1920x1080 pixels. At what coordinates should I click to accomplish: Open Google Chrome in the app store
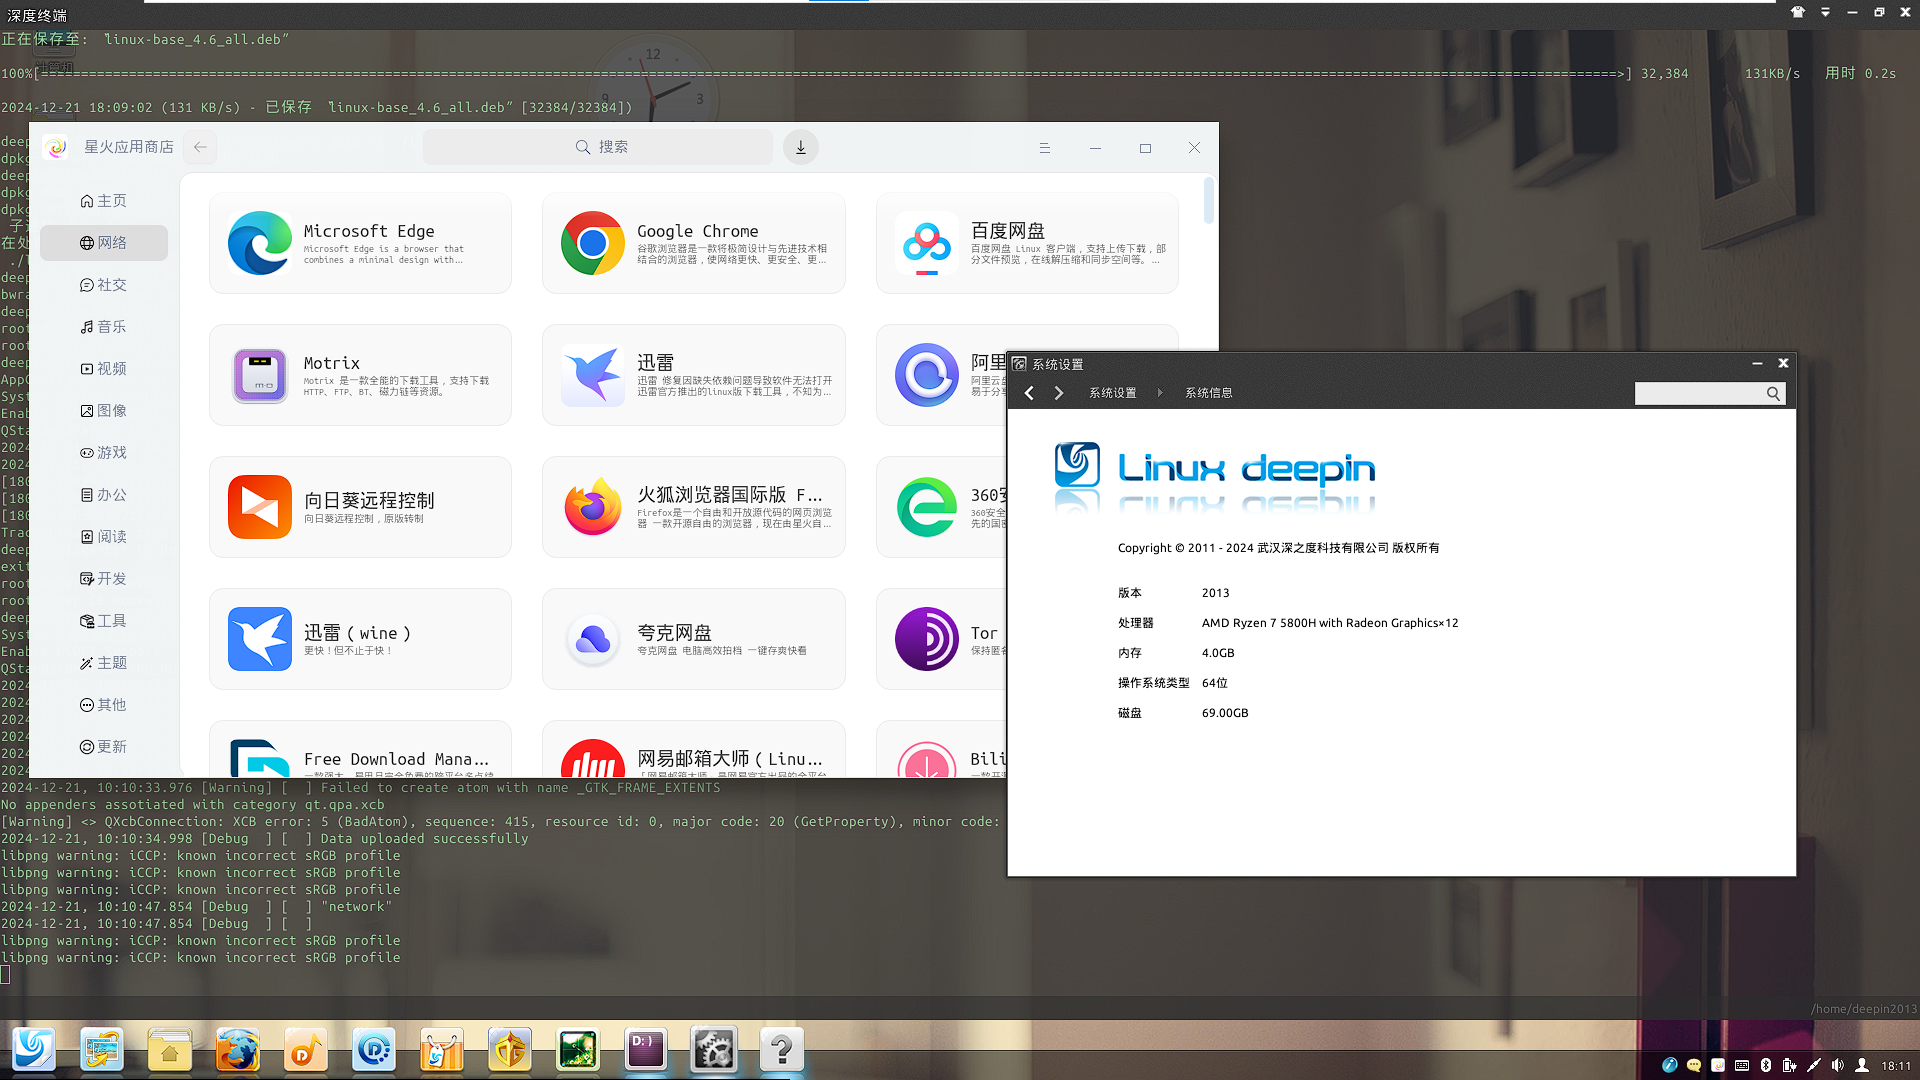693,243
